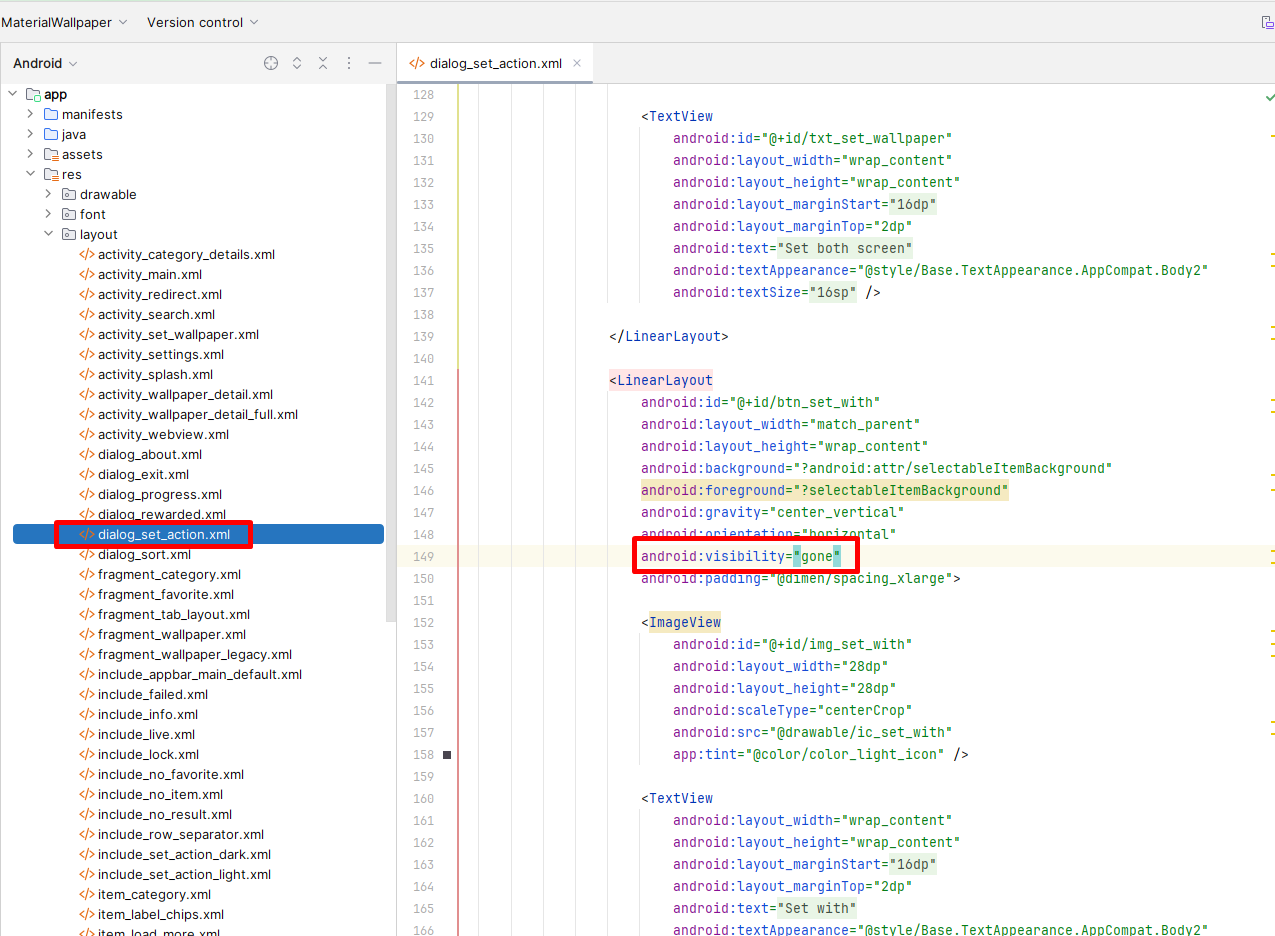Screen dimensions: 1275x936
Task: Select activity_redirect.xml file
Action: [x=160, y=294]
